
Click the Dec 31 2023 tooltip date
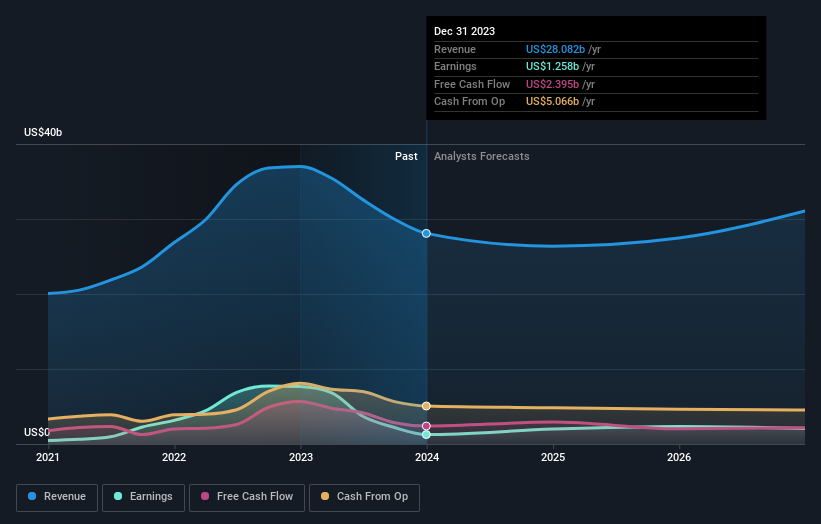click(464, 31)
